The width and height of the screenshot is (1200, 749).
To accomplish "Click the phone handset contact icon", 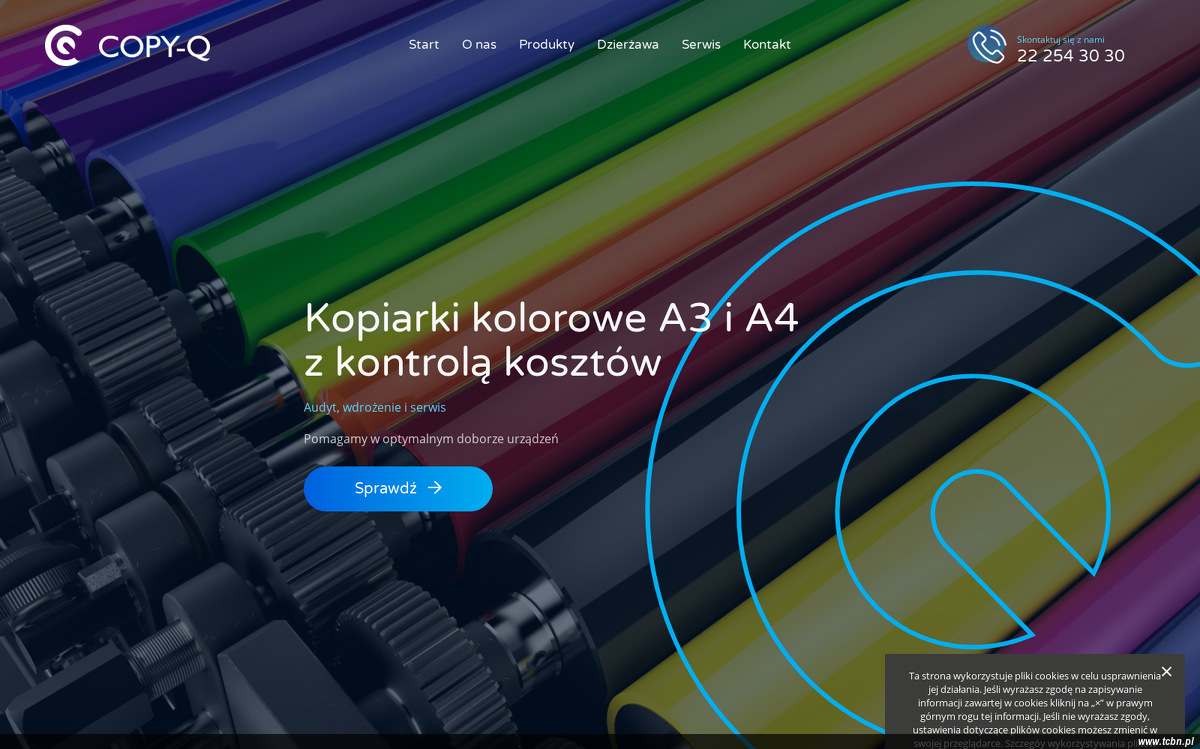I will point(987,45).
